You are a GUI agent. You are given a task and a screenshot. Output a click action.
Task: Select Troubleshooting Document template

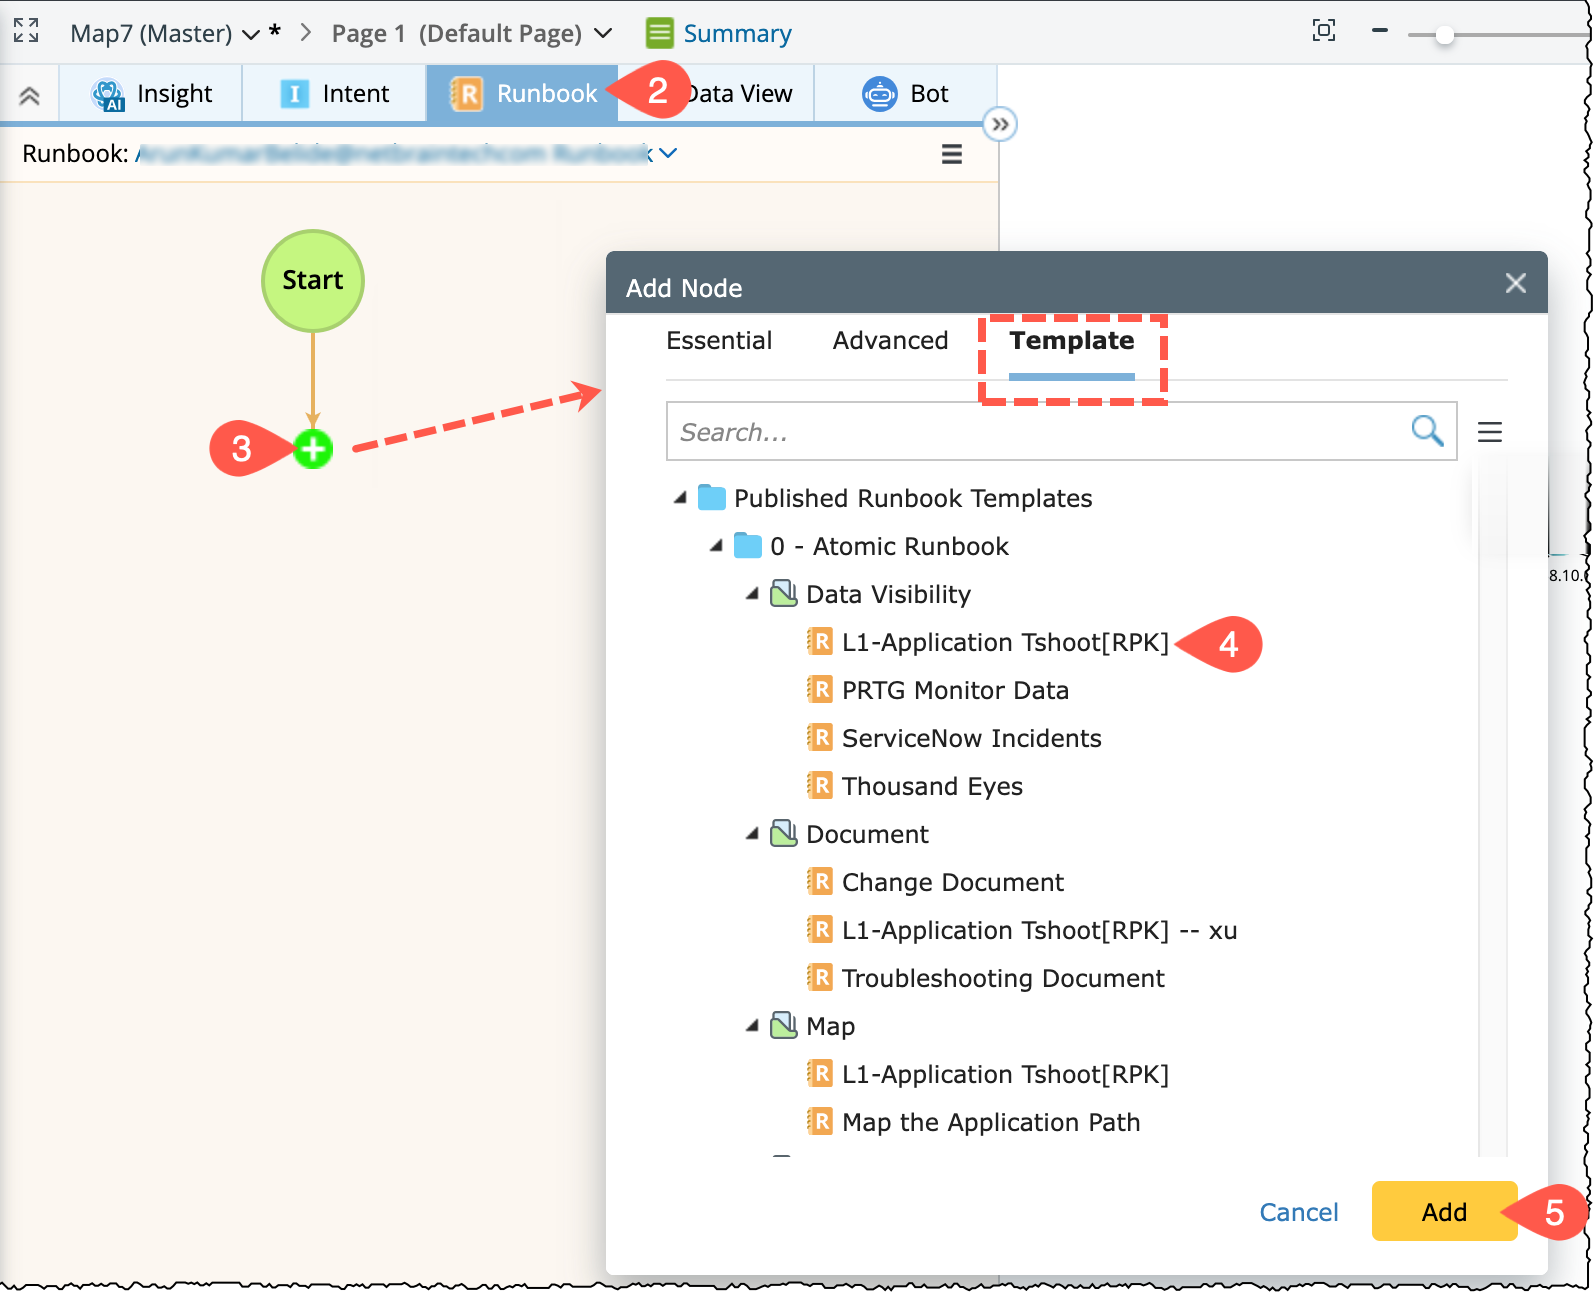coord(1003,978)
